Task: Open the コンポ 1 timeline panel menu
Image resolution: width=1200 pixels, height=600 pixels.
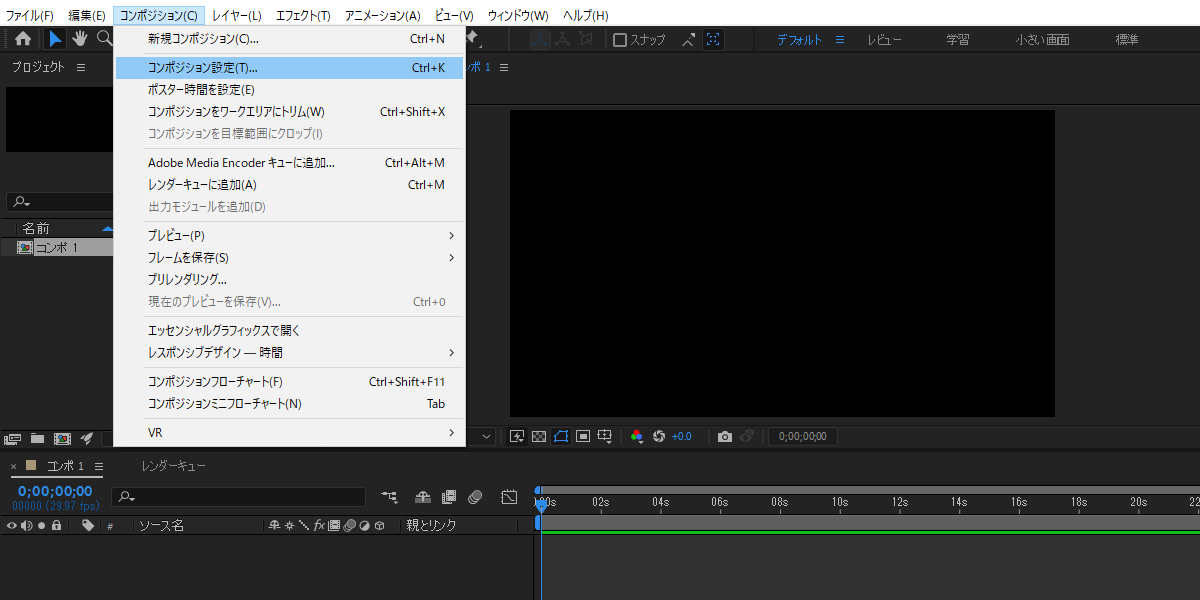Action: [100, 466]
